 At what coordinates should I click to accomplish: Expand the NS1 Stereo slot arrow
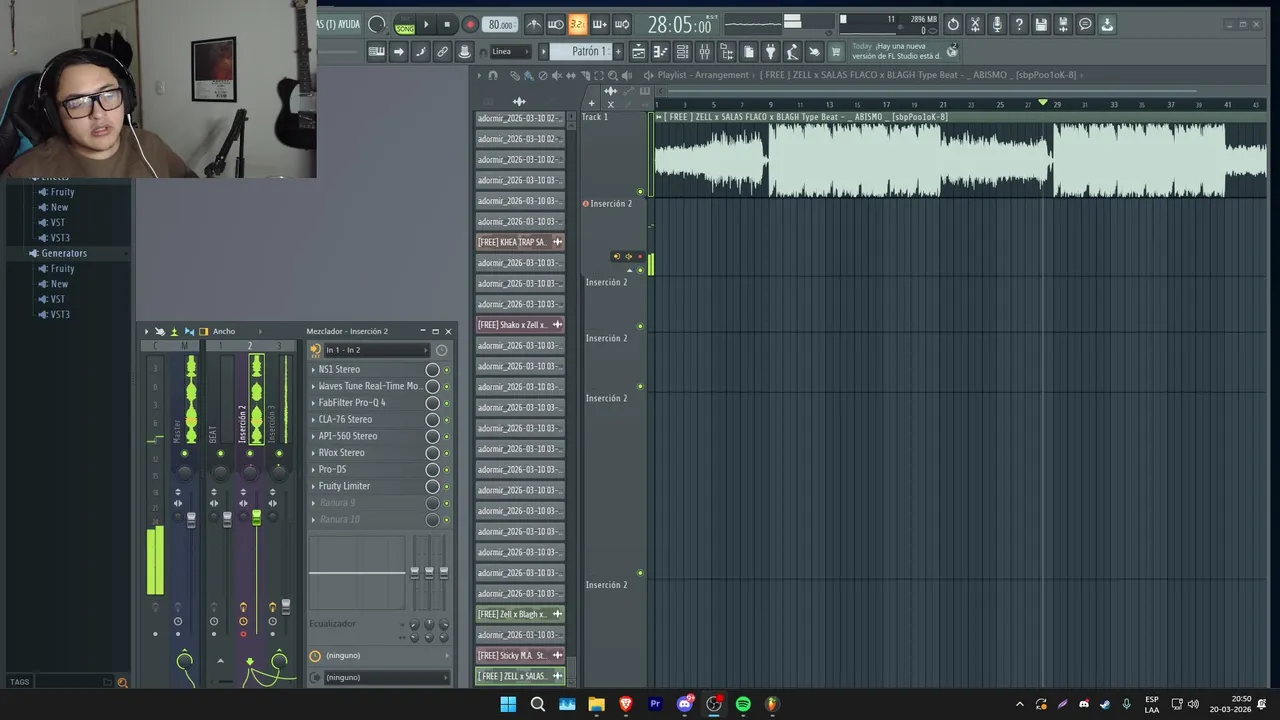click(313, 369)
